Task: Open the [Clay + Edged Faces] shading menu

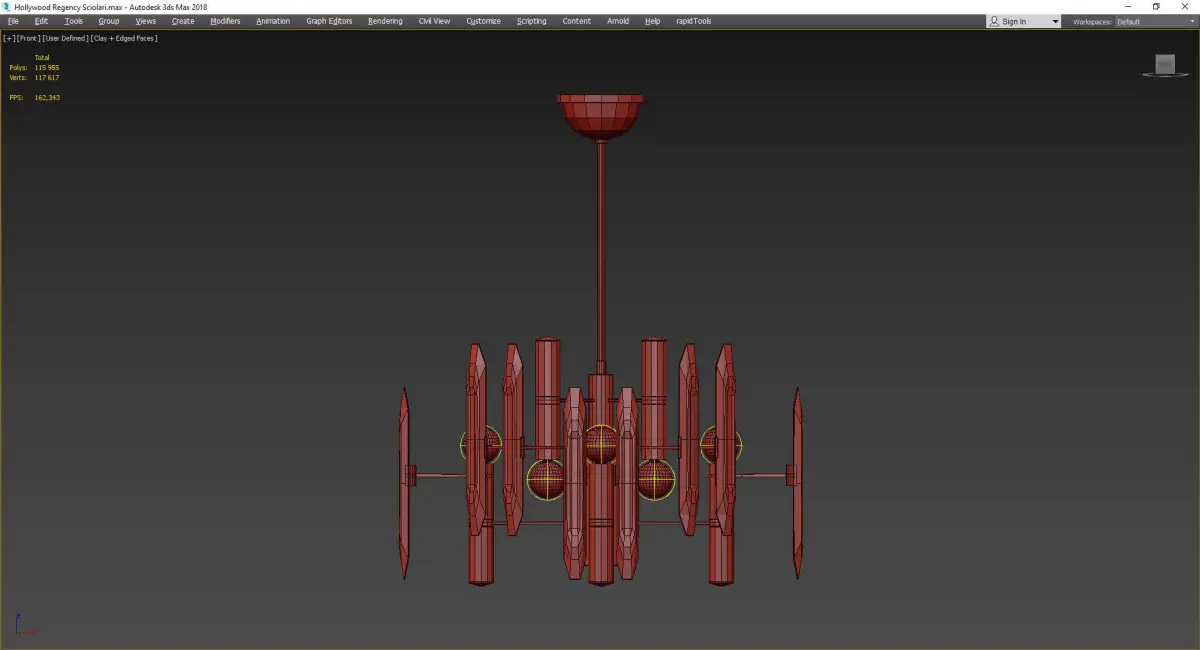Action: click(x=124, y=38)
